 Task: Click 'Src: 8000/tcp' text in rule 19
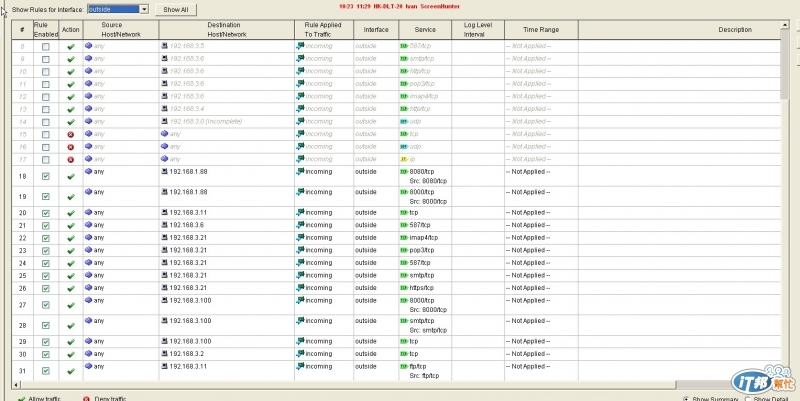coord(428,202)
